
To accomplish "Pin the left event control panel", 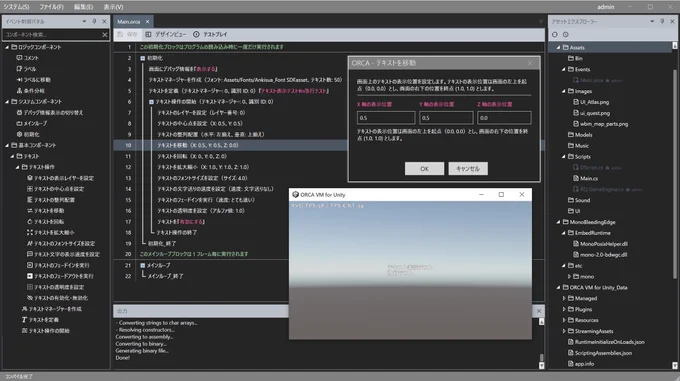I will point(94,21).
